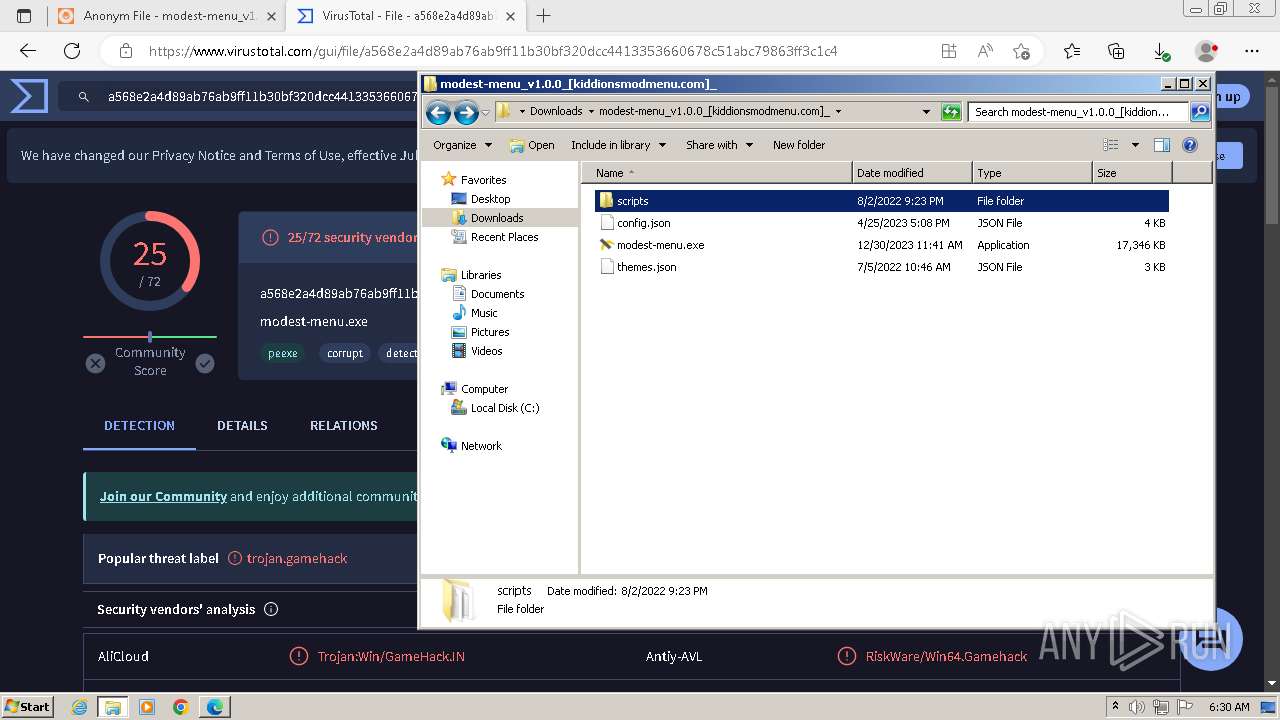Open Edge tab actions menu icon
The image size is (1280, 720).
point(24,16)
